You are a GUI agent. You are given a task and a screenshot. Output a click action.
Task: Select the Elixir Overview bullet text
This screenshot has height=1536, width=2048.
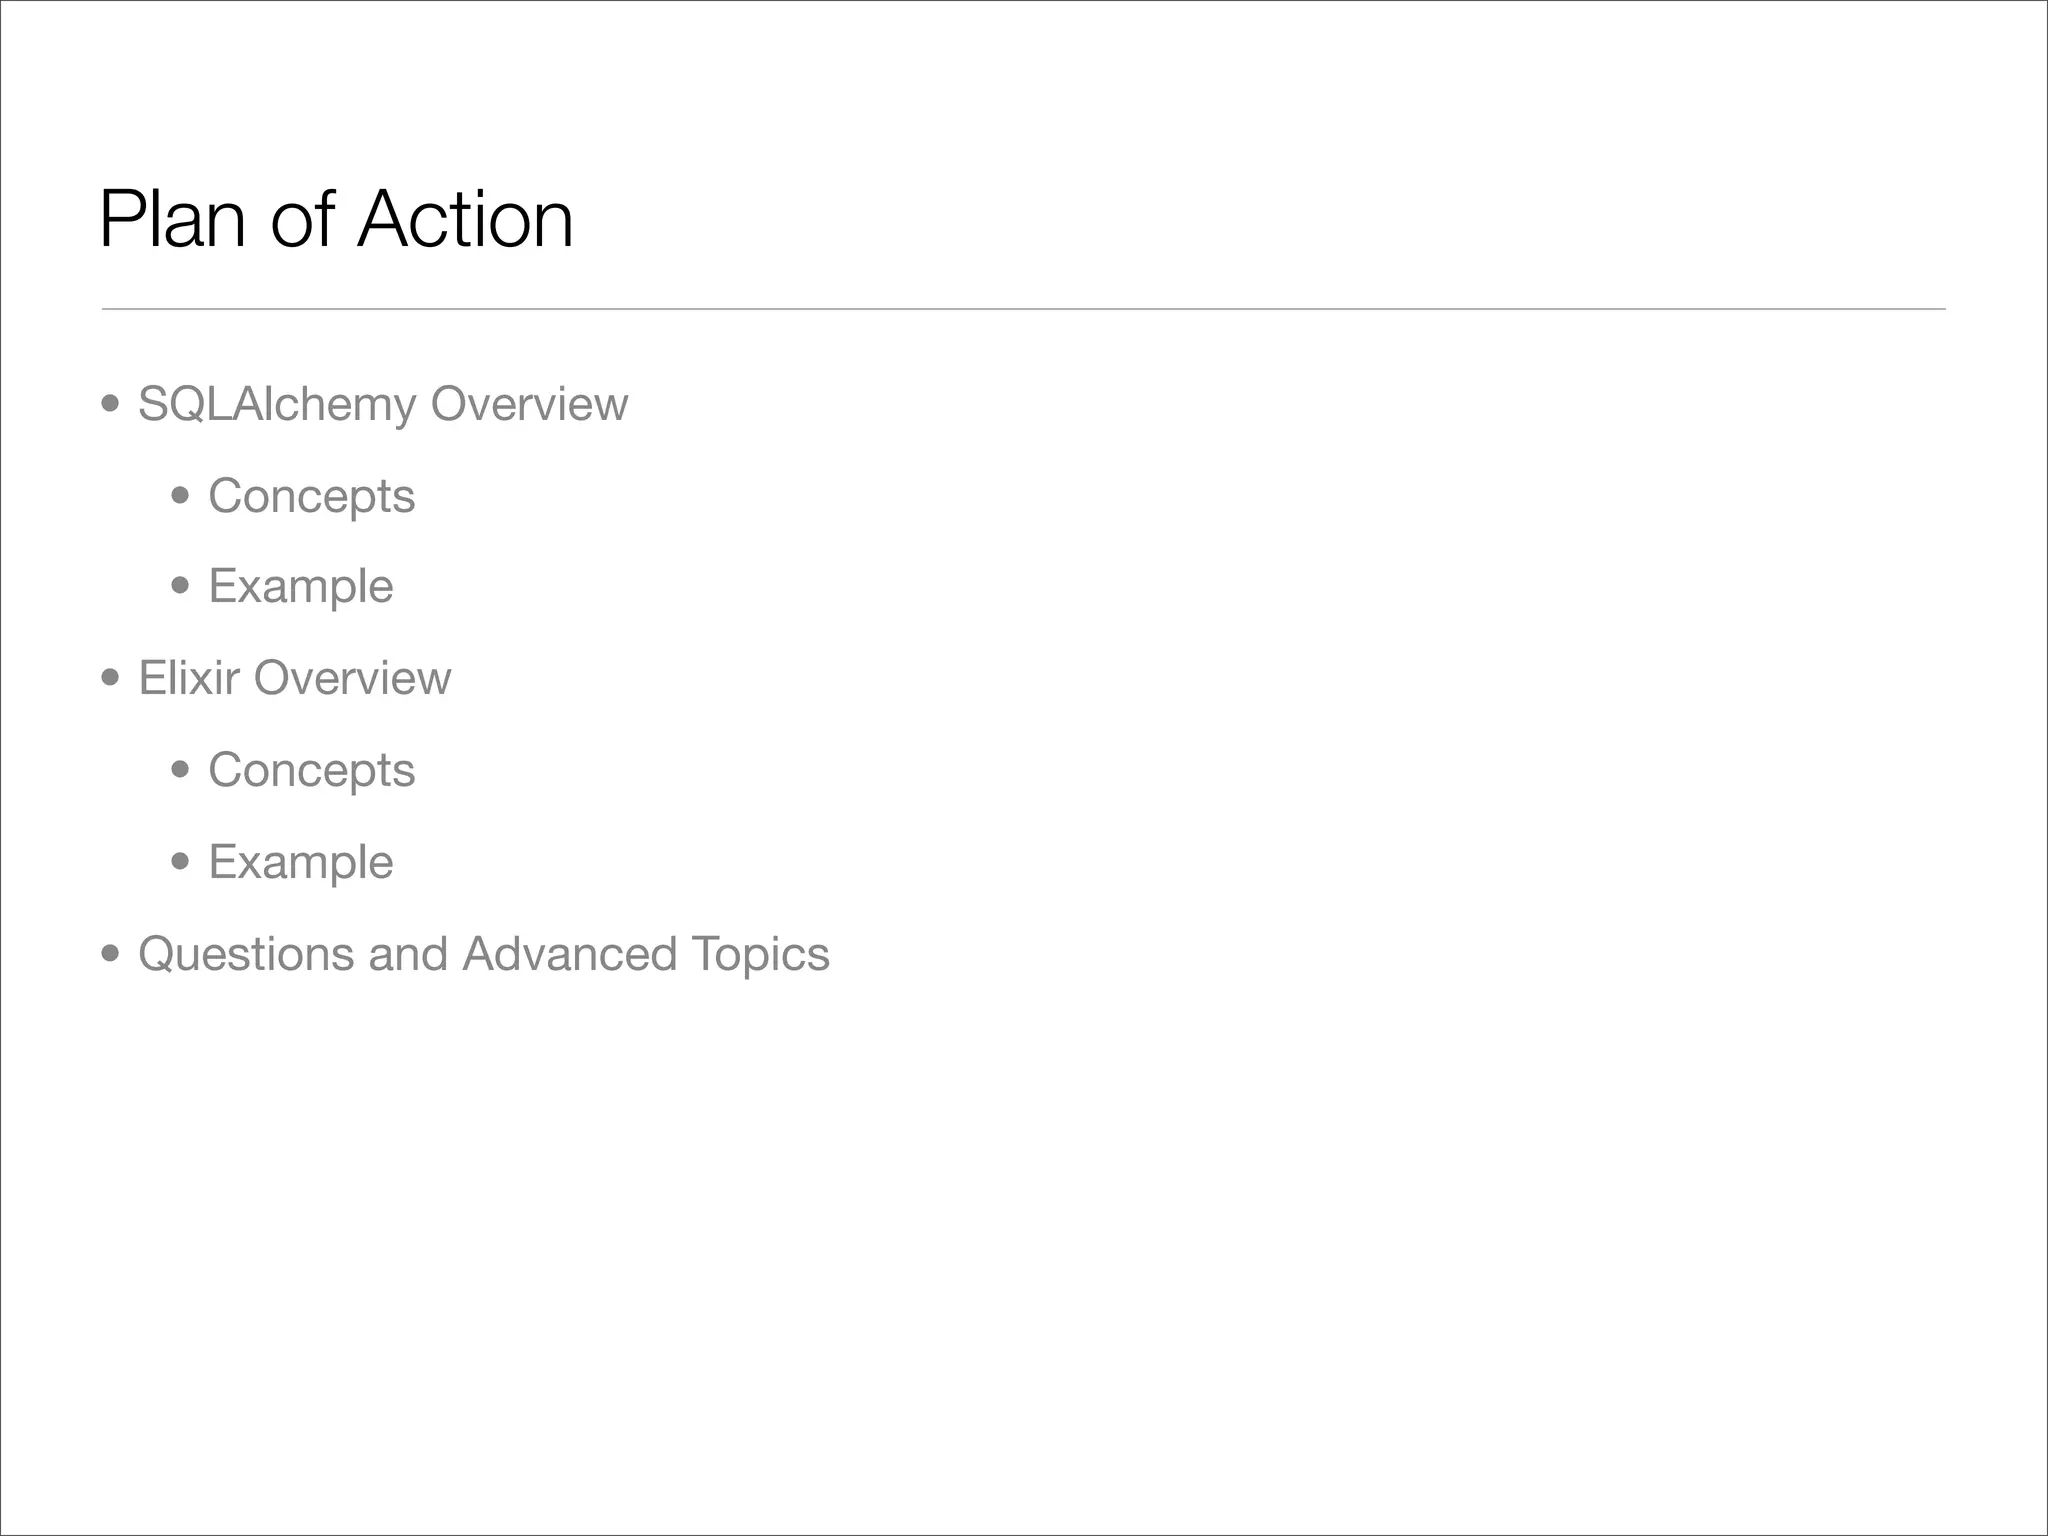click(x=294, y=678)
